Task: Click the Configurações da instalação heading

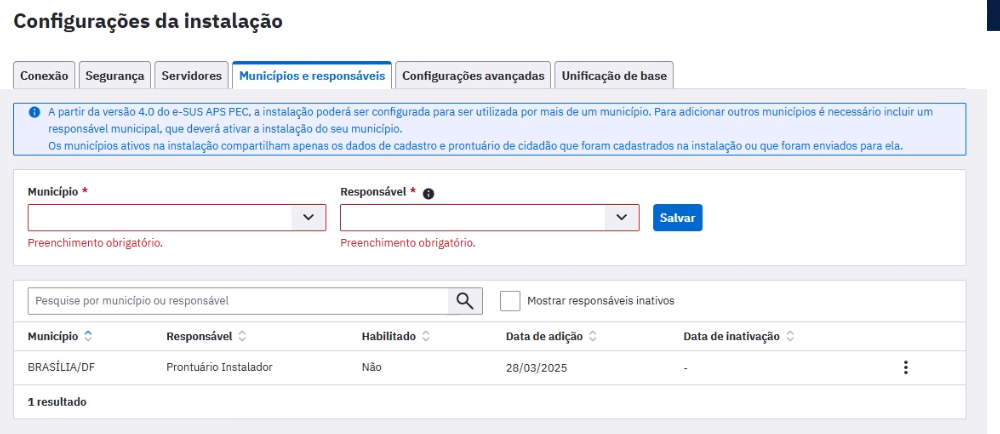Action: [148, 21]
